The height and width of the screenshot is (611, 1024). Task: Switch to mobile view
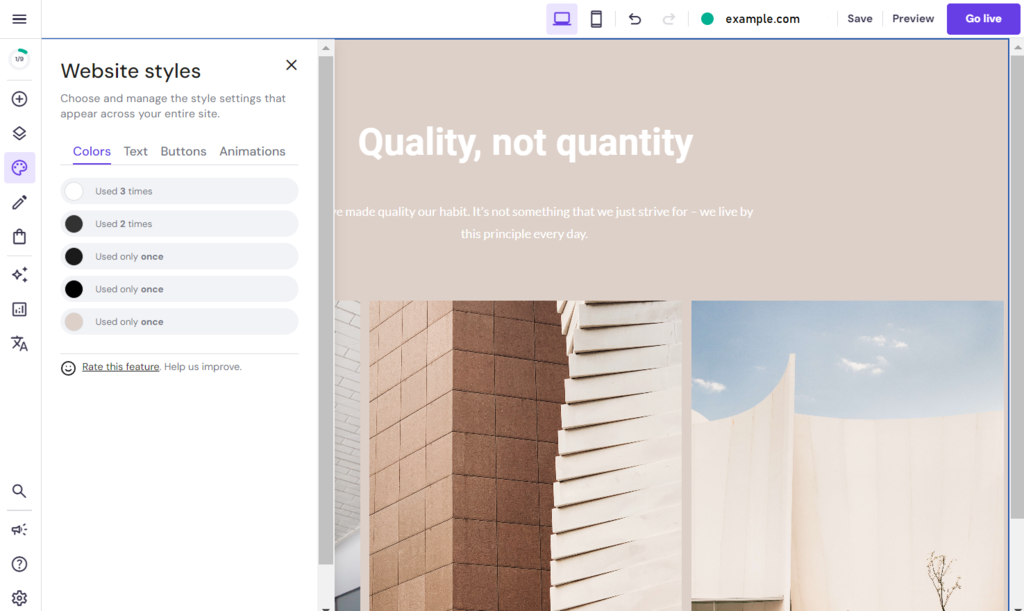coord(596,18)
